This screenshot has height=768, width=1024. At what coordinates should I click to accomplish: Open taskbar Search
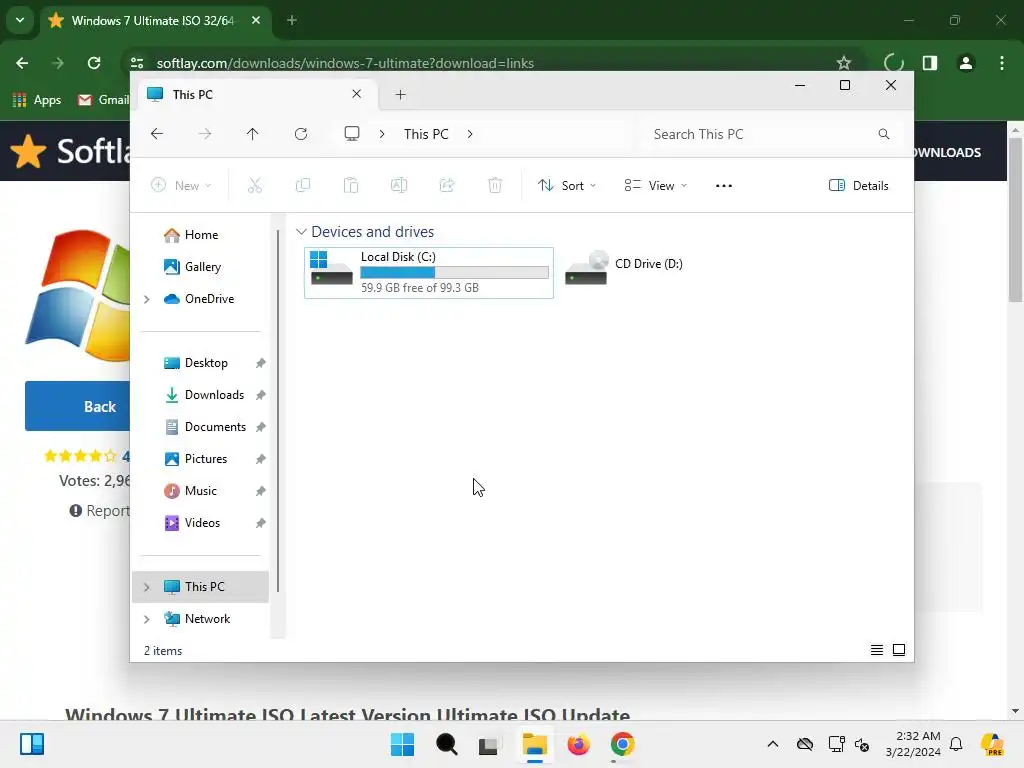pyautogui.click(x=447, y=744)
